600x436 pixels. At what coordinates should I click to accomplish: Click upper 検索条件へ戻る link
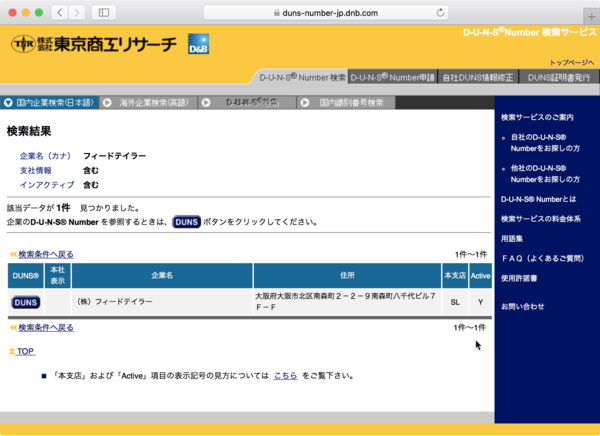click(46, 254)
